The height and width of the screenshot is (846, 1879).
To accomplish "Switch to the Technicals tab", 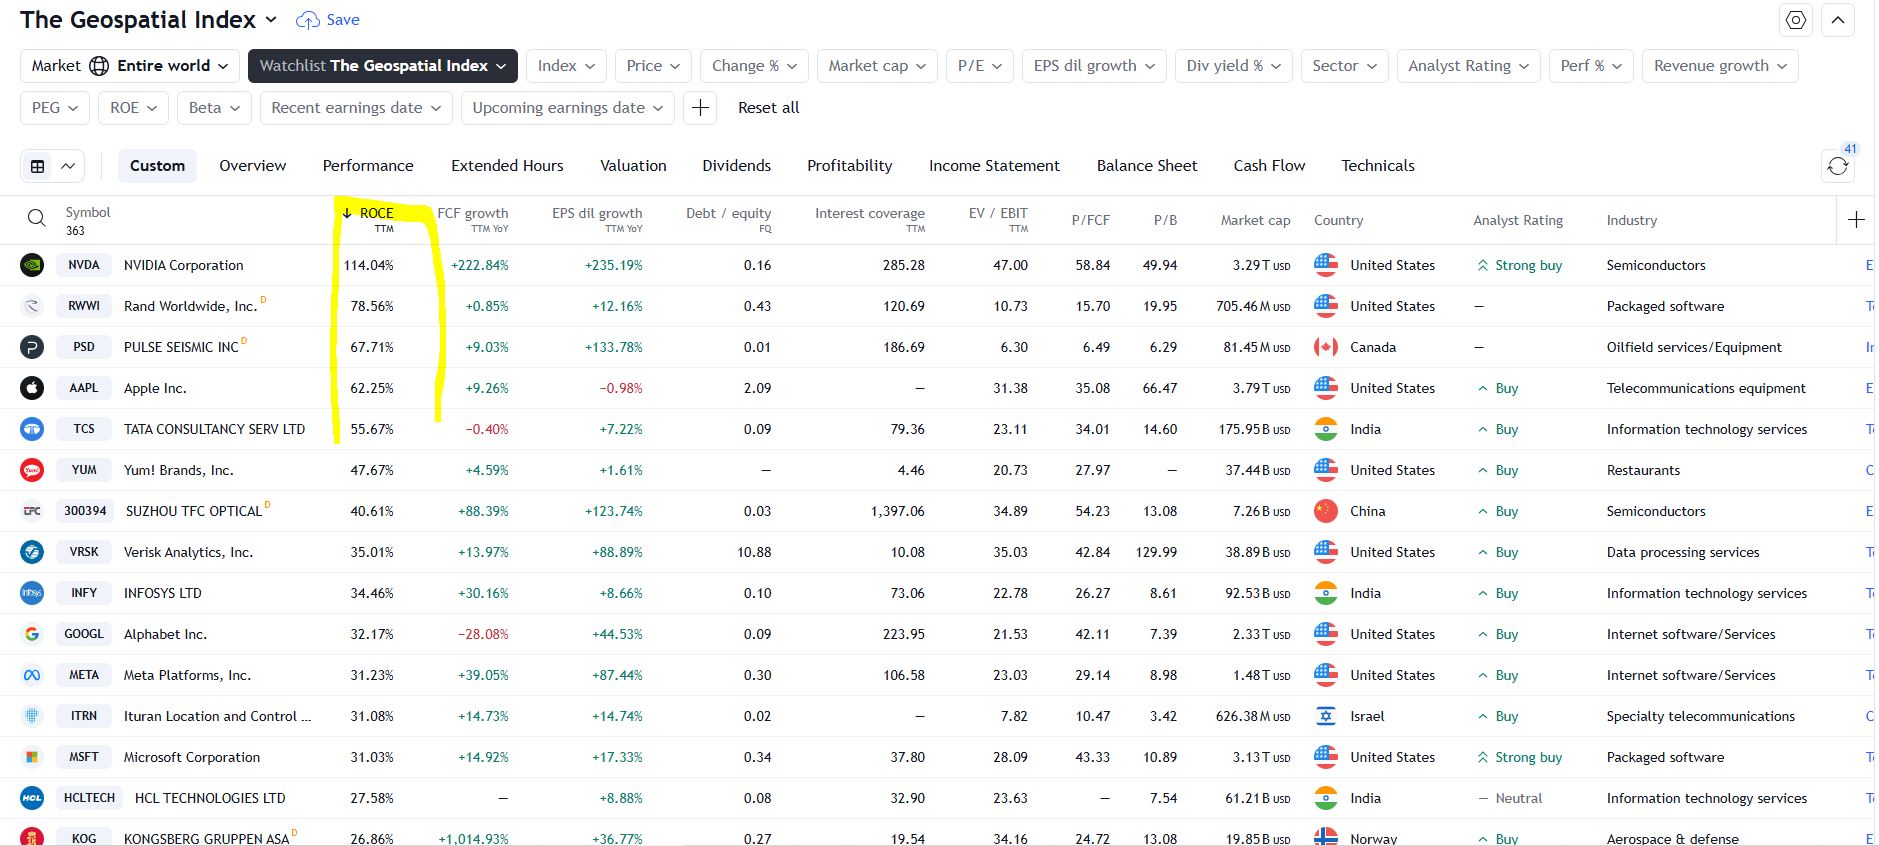I will point(1378,166).
